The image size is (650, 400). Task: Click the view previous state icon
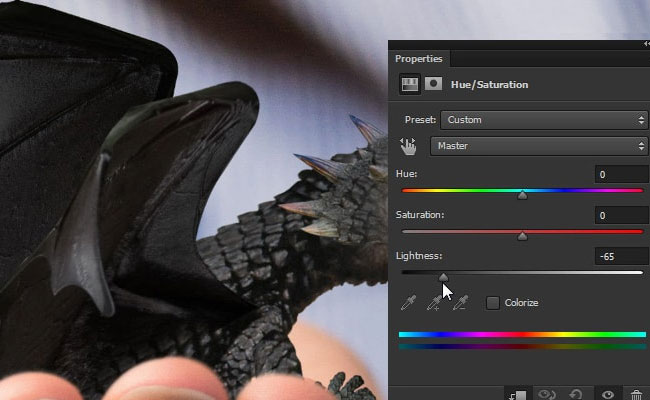546,394
